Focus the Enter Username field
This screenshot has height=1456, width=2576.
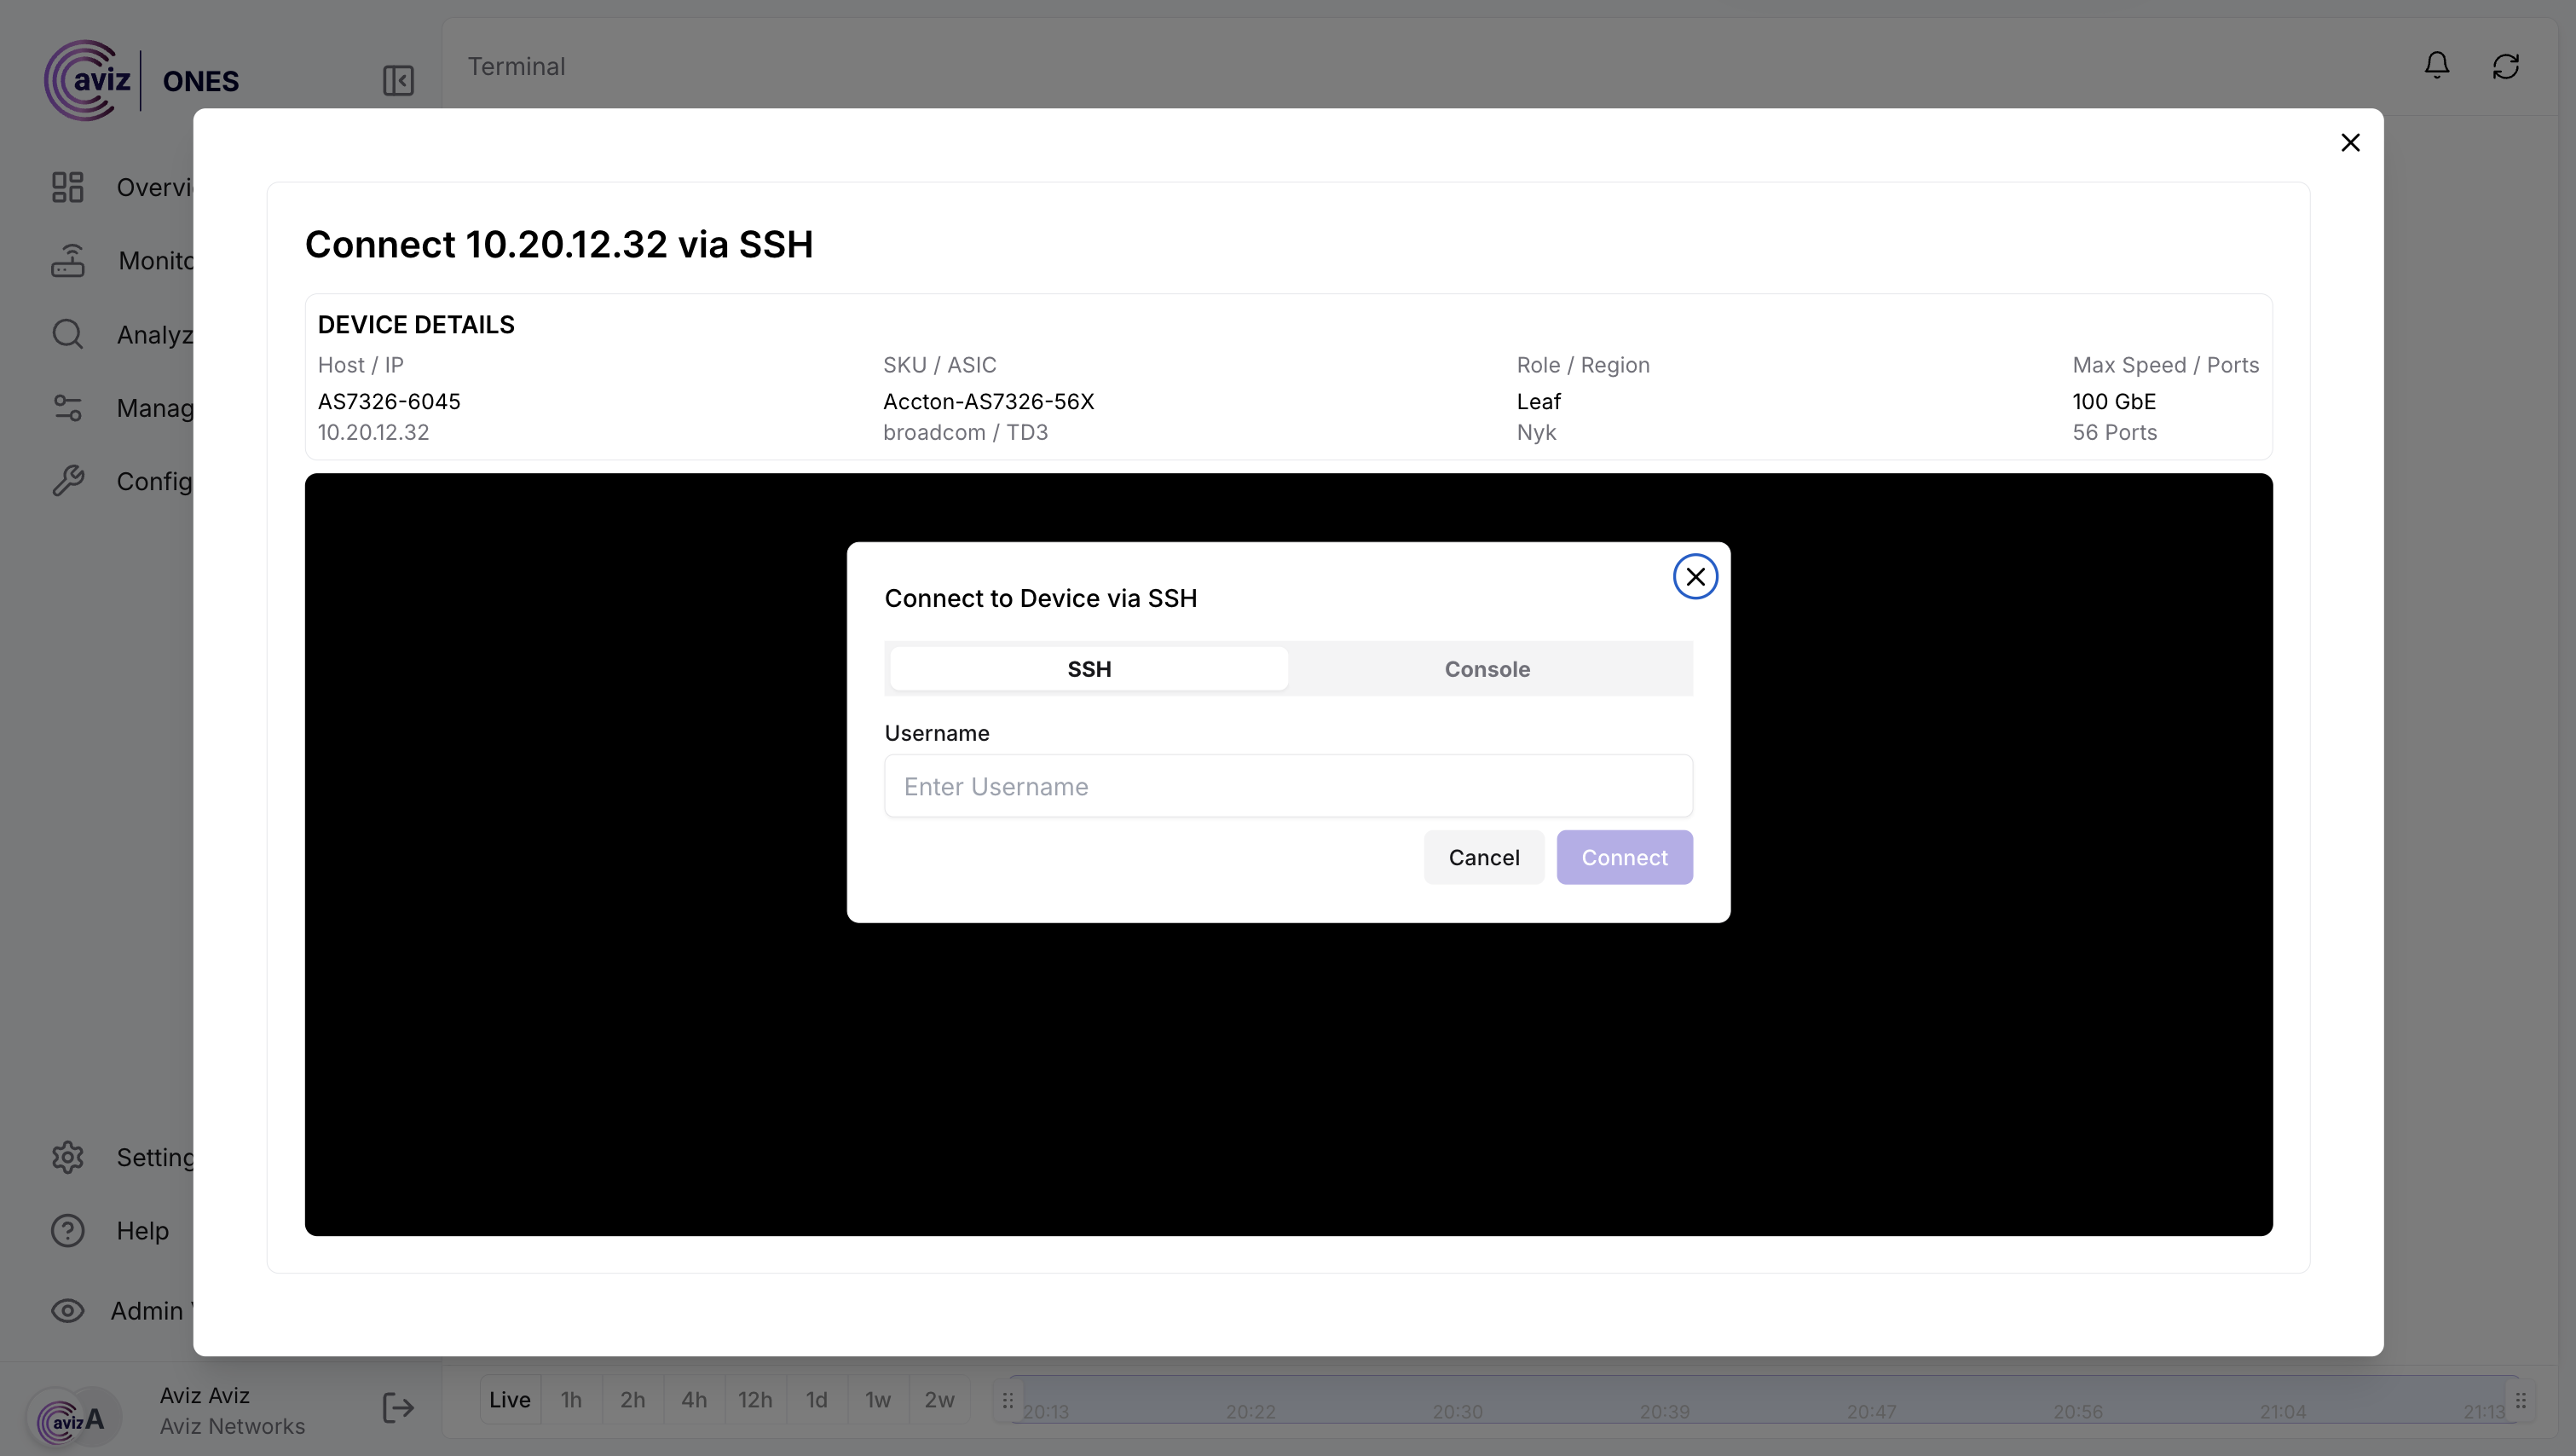pos(1288,786)
